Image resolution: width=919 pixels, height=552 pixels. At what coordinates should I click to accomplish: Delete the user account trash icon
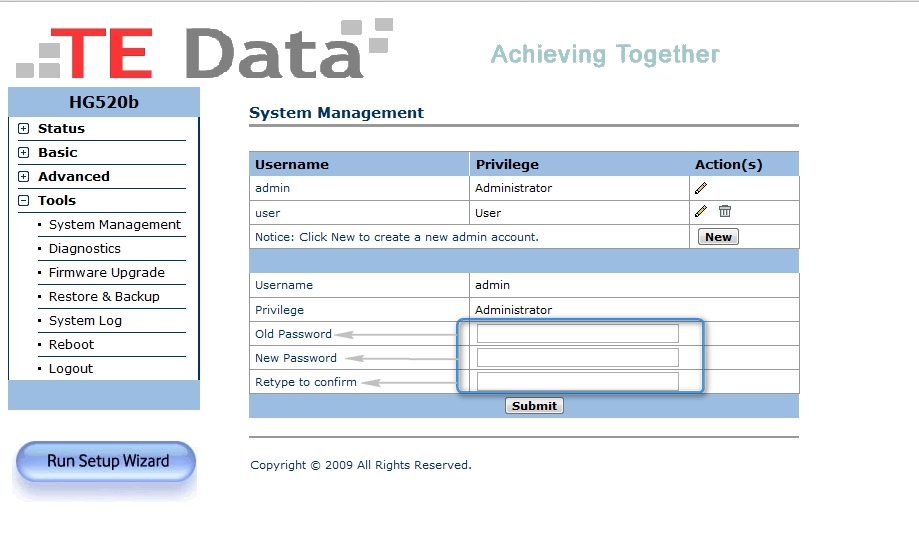725,211
